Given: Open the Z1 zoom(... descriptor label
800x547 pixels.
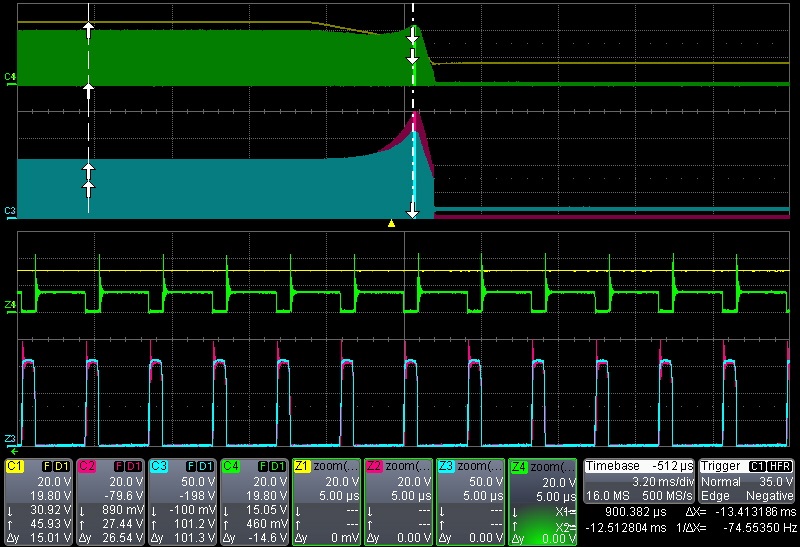Looking at the screenshot, I should (336, 466).
